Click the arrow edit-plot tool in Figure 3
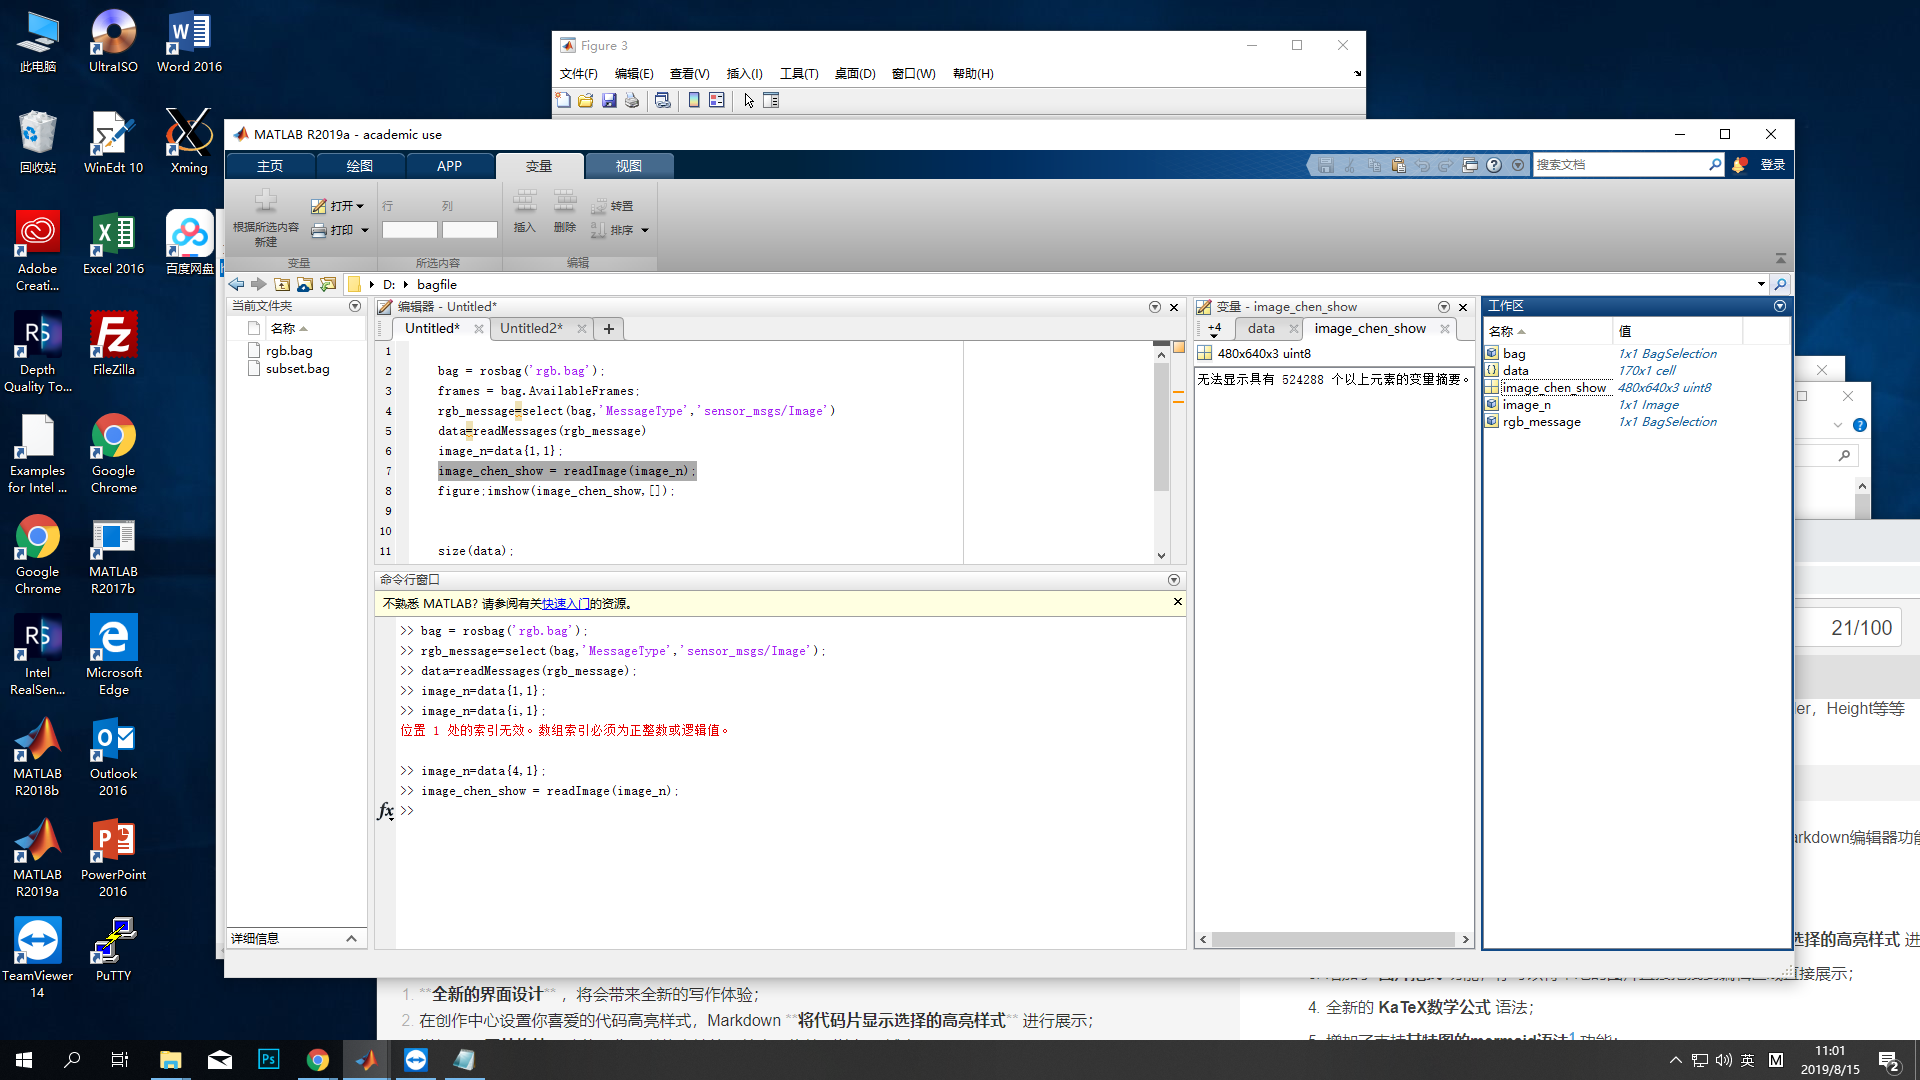The height and width of the screenshot is (1080, 1920). 749,101
